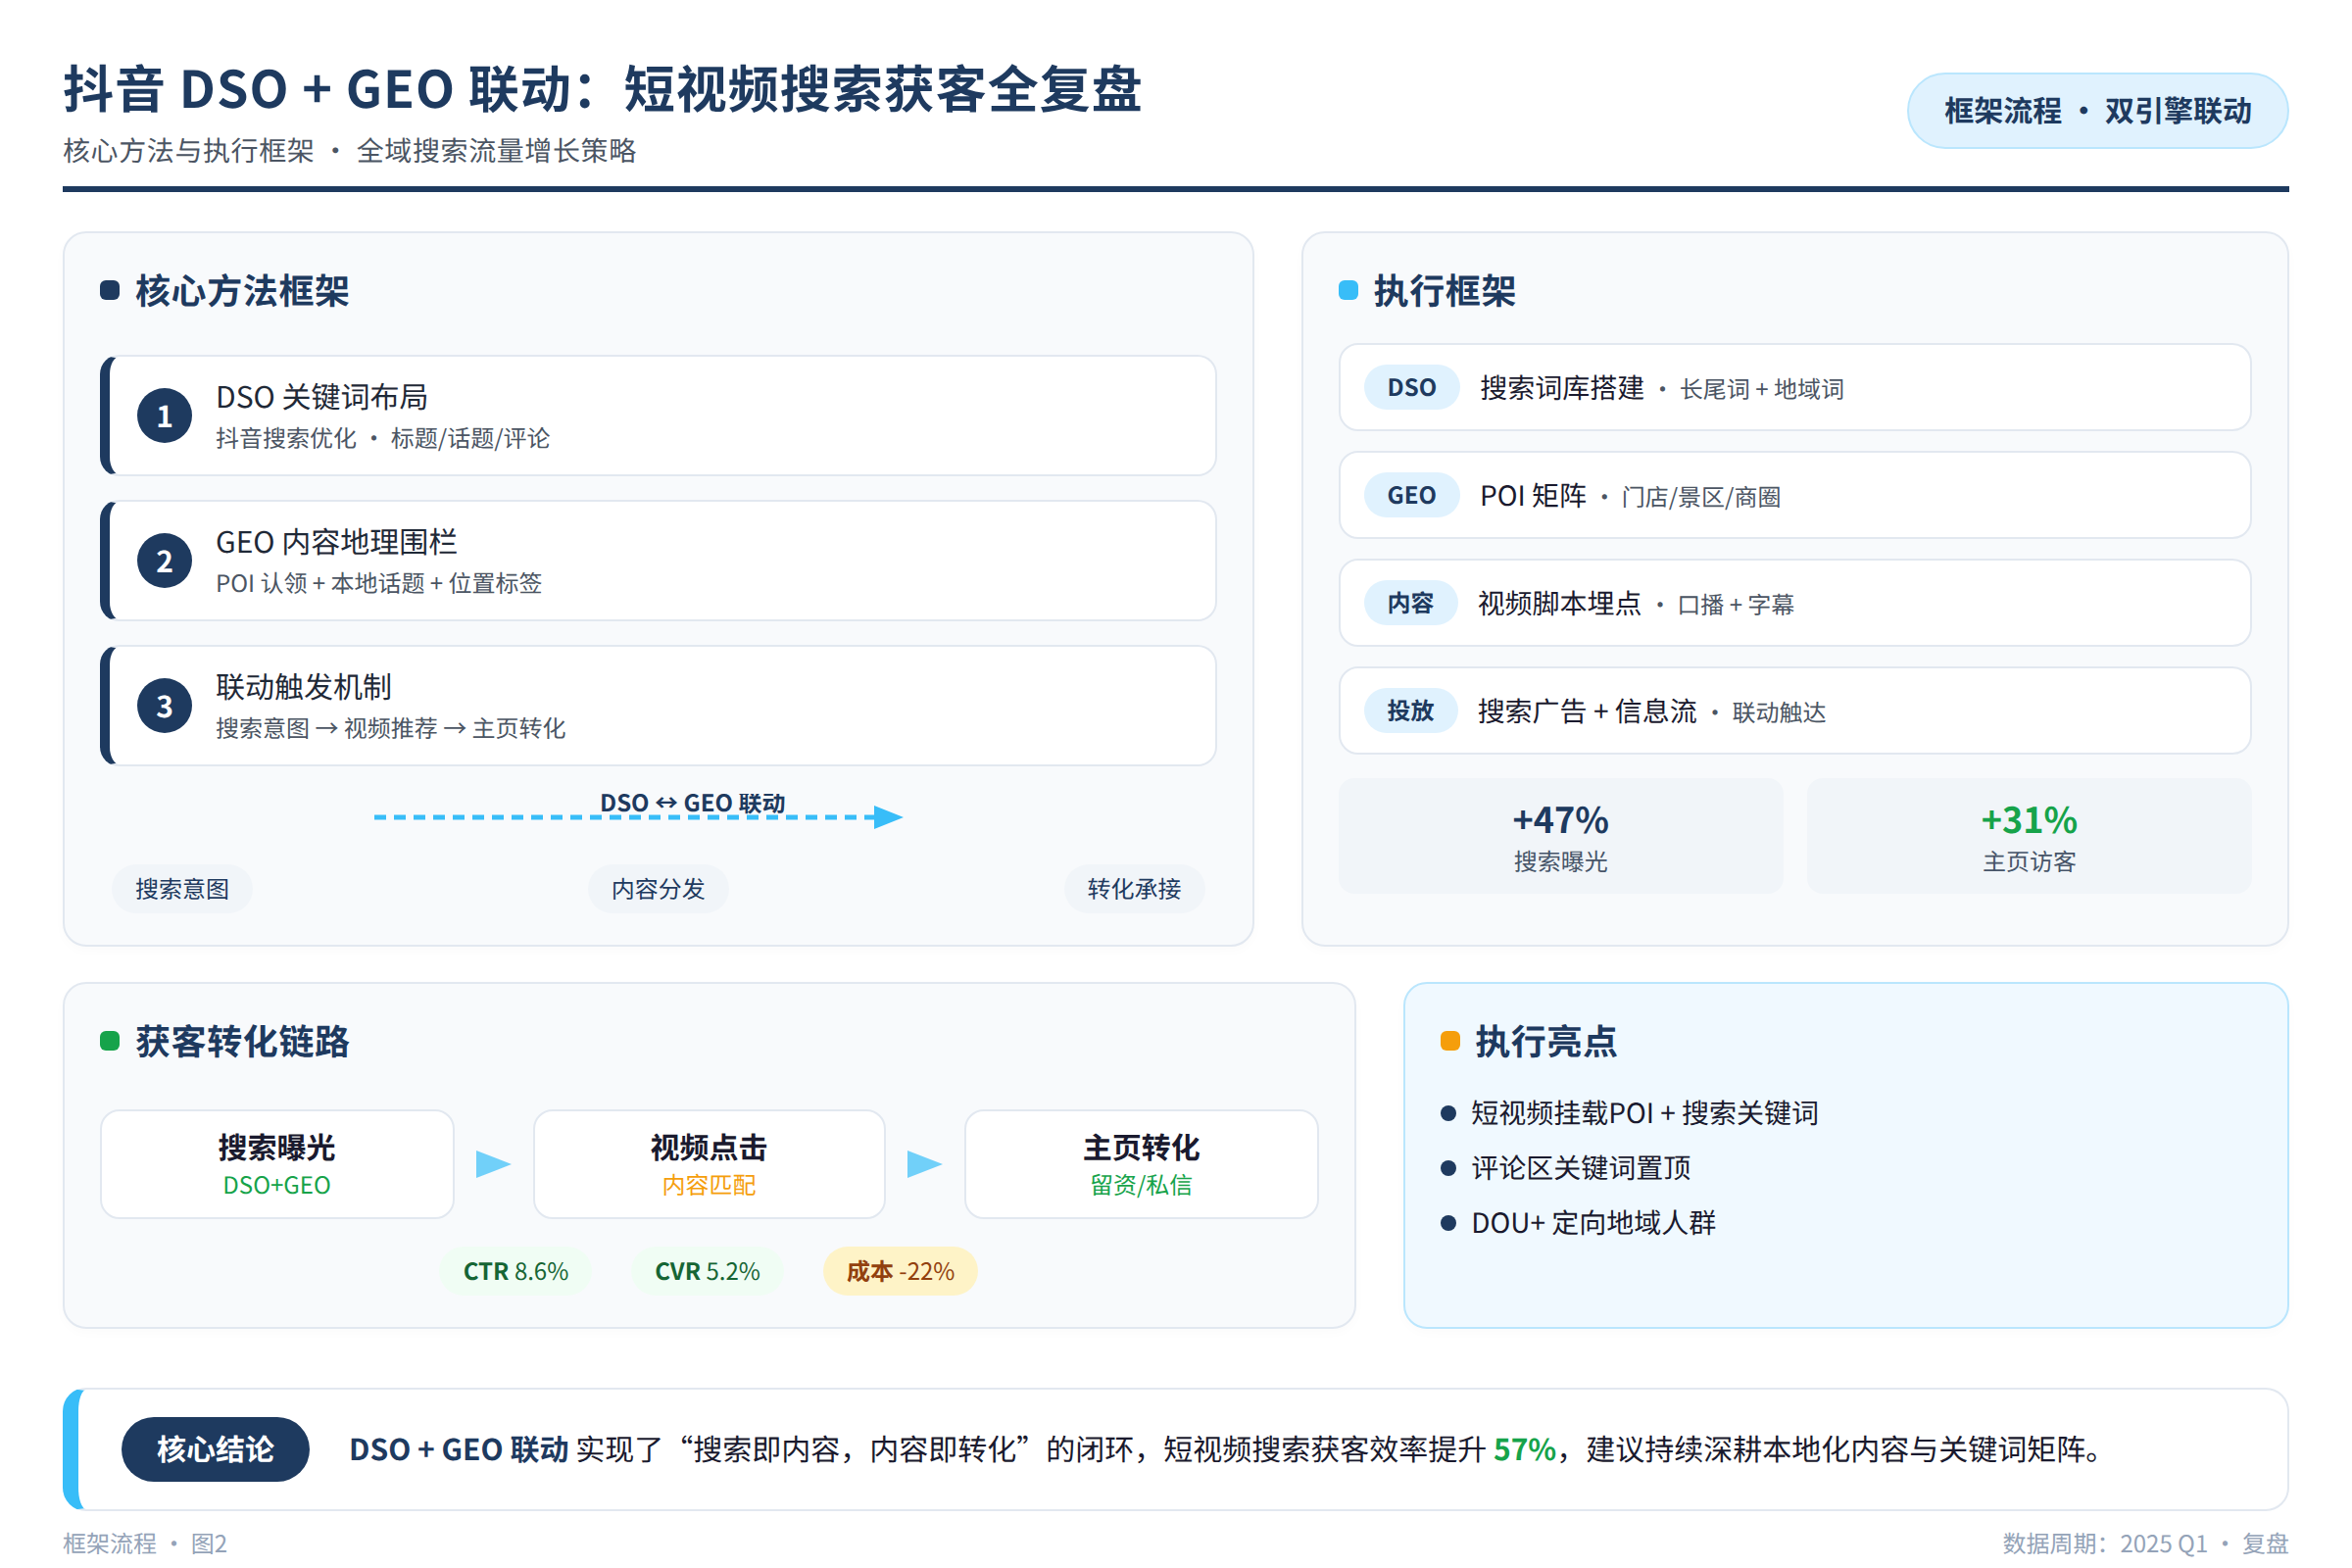Click the green 57% figure in conclusion
Image resolution: width=2352 pixels, height=1568 pixels.
tap(1524, 1449)
